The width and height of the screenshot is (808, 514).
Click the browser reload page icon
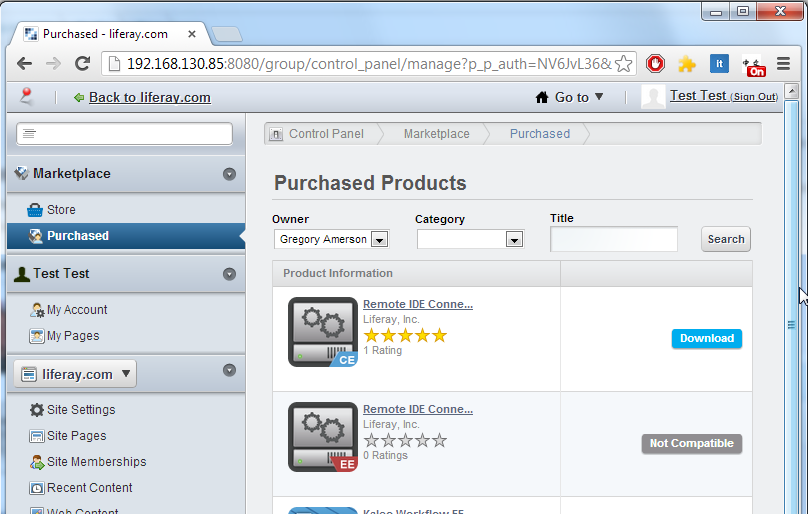(83, 64)
